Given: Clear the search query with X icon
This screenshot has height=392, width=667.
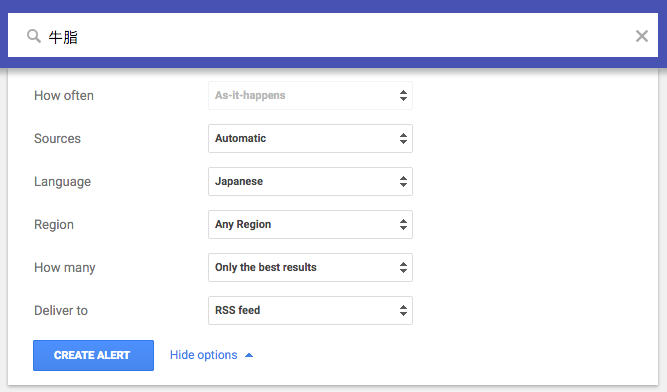Looking at the screenshot, I should [641, 36].
